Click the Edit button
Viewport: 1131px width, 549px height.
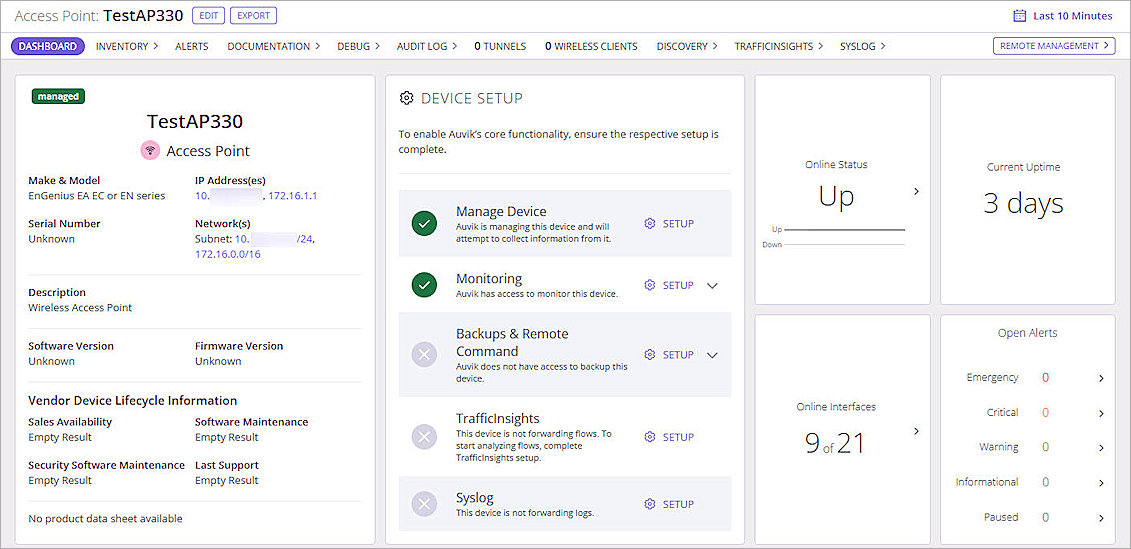pyautogui.click(x=208, y=16)
